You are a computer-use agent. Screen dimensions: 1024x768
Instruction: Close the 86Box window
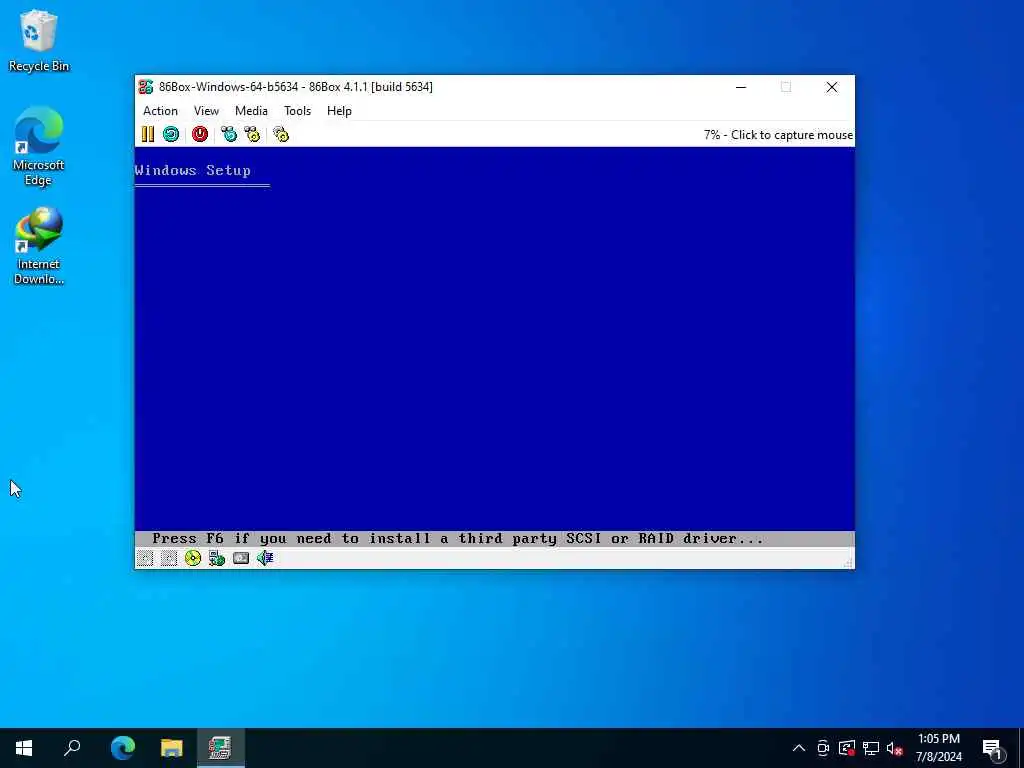(x=831, y=87)
